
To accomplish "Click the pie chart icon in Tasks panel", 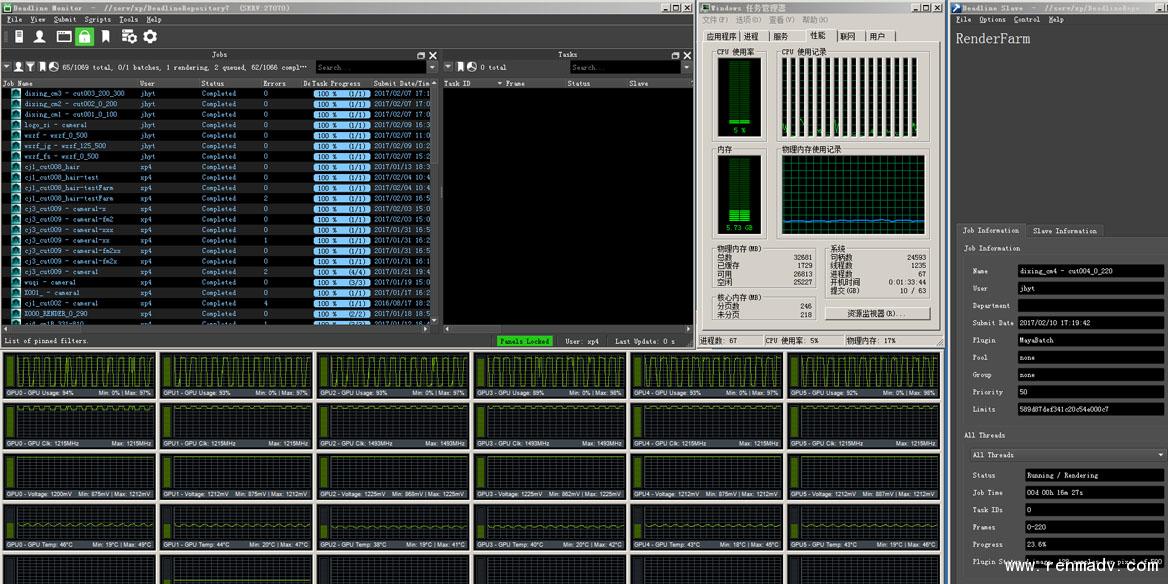I will (471, 67).
